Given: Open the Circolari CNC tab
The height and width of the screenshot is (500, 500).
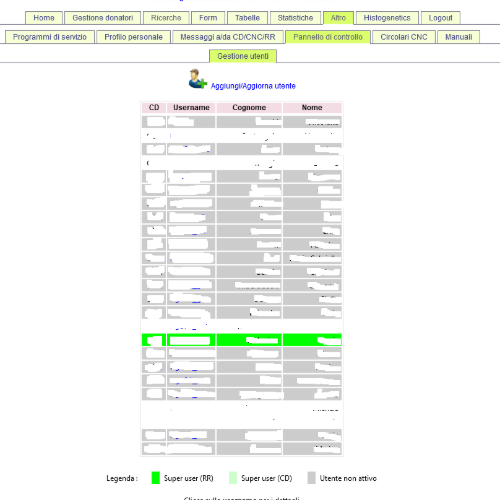Looking at the screenshot, I should (404, 37).
